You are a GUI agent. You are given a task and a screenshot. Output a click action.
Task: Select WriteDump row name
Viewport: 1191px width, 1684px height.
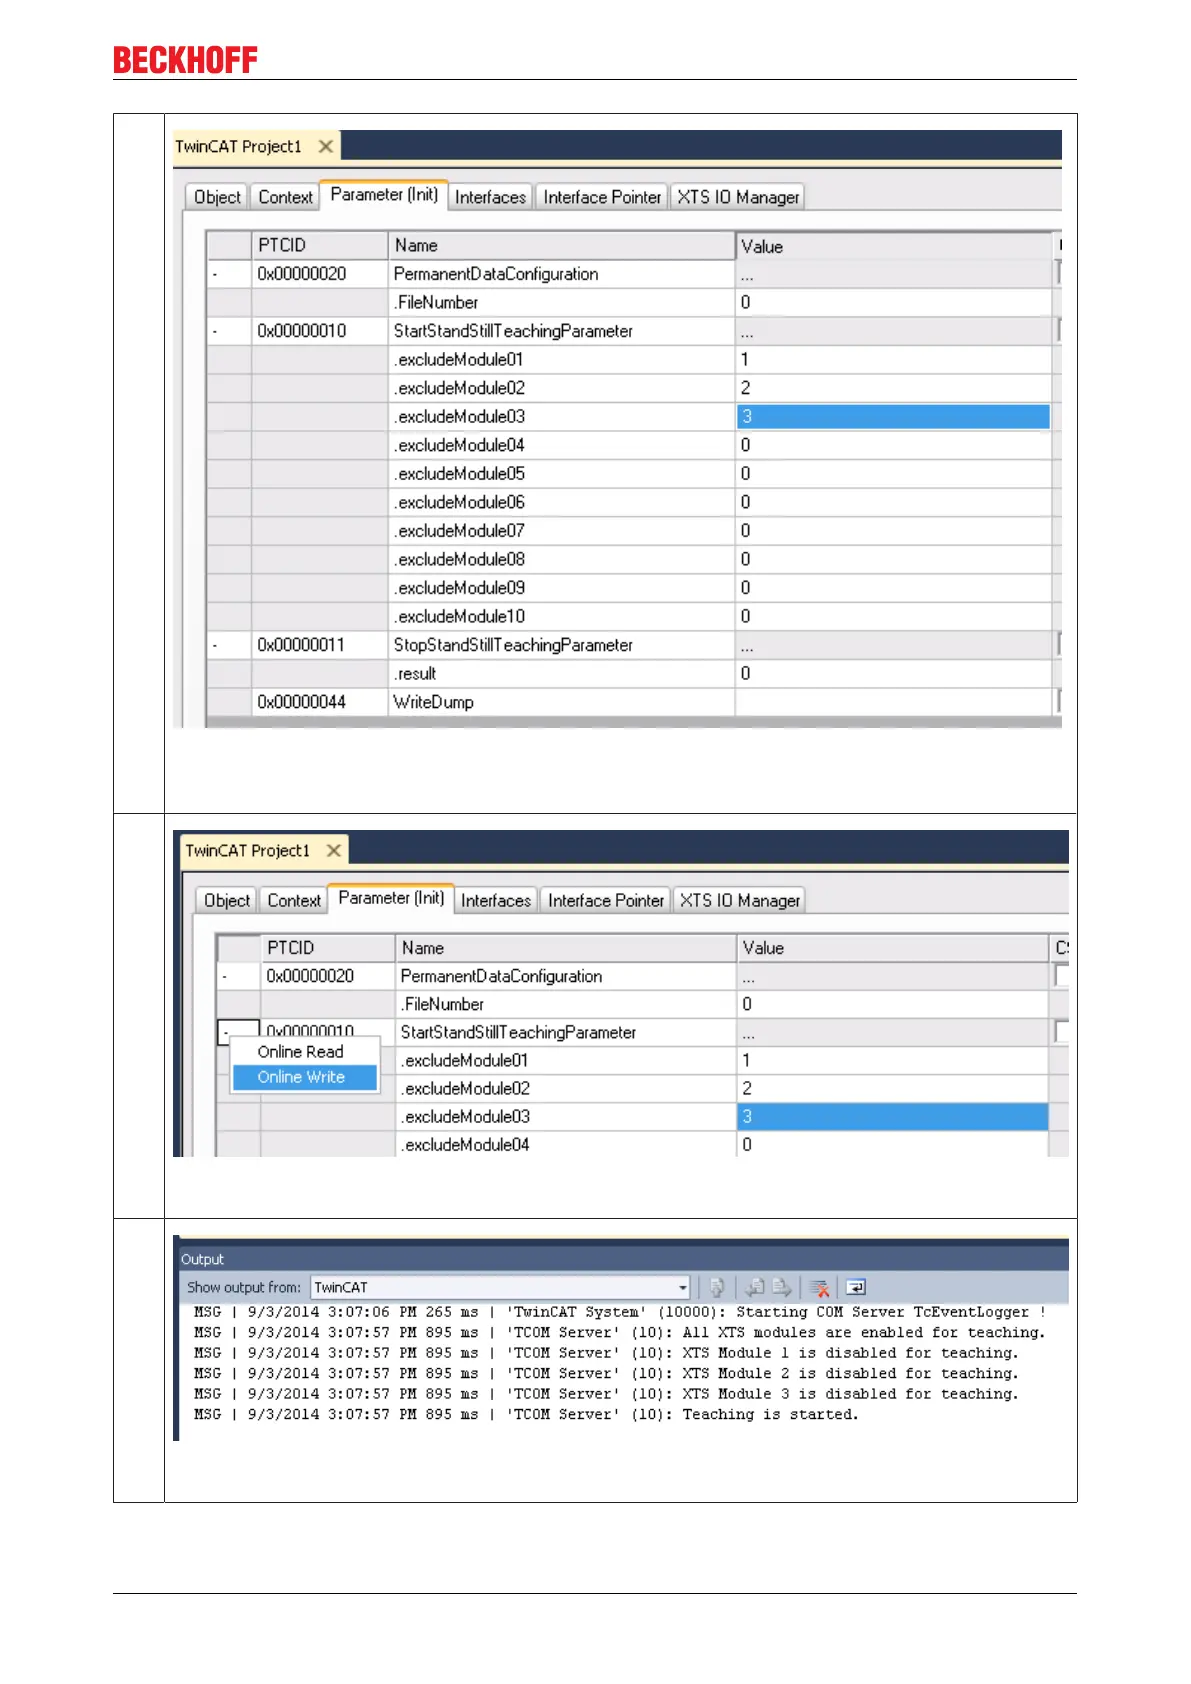561,702
